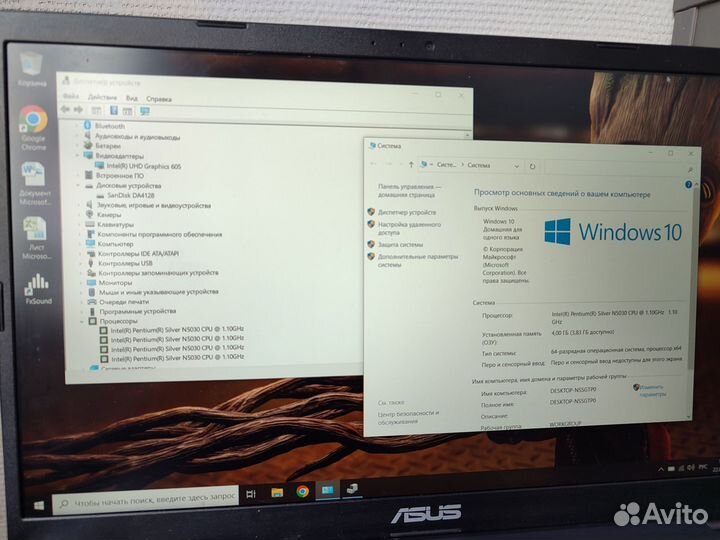Expand the Мониторы category
Screen dimensions: 720x540
click(x=82, y=282)
